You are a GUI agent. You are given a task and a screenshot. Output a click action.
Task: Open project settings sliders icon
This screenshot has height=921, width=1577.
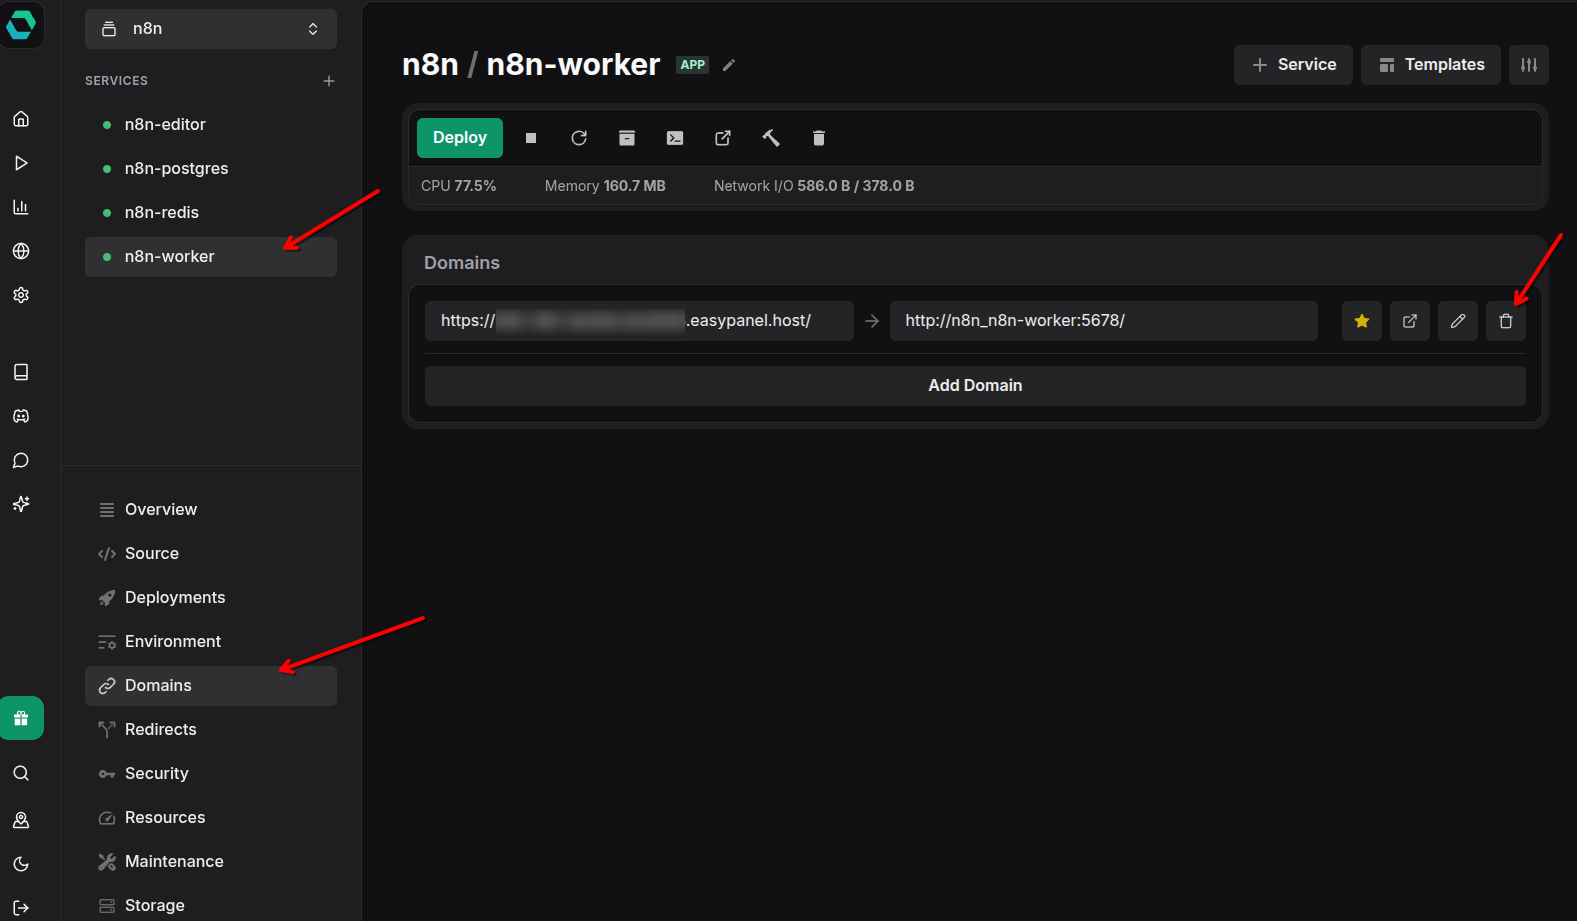tap(1529, 65)
